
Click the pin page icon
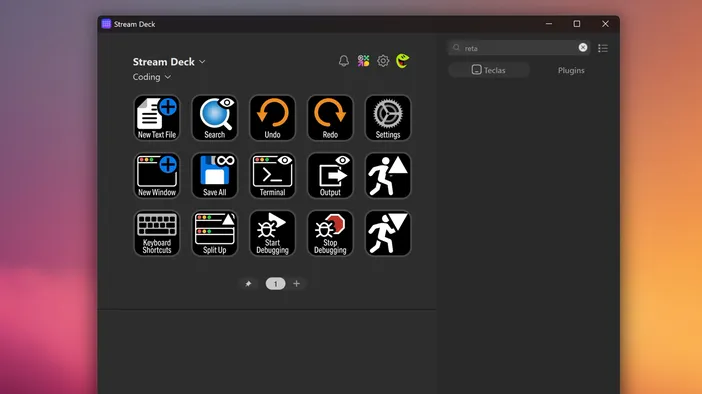click(248, 283)
